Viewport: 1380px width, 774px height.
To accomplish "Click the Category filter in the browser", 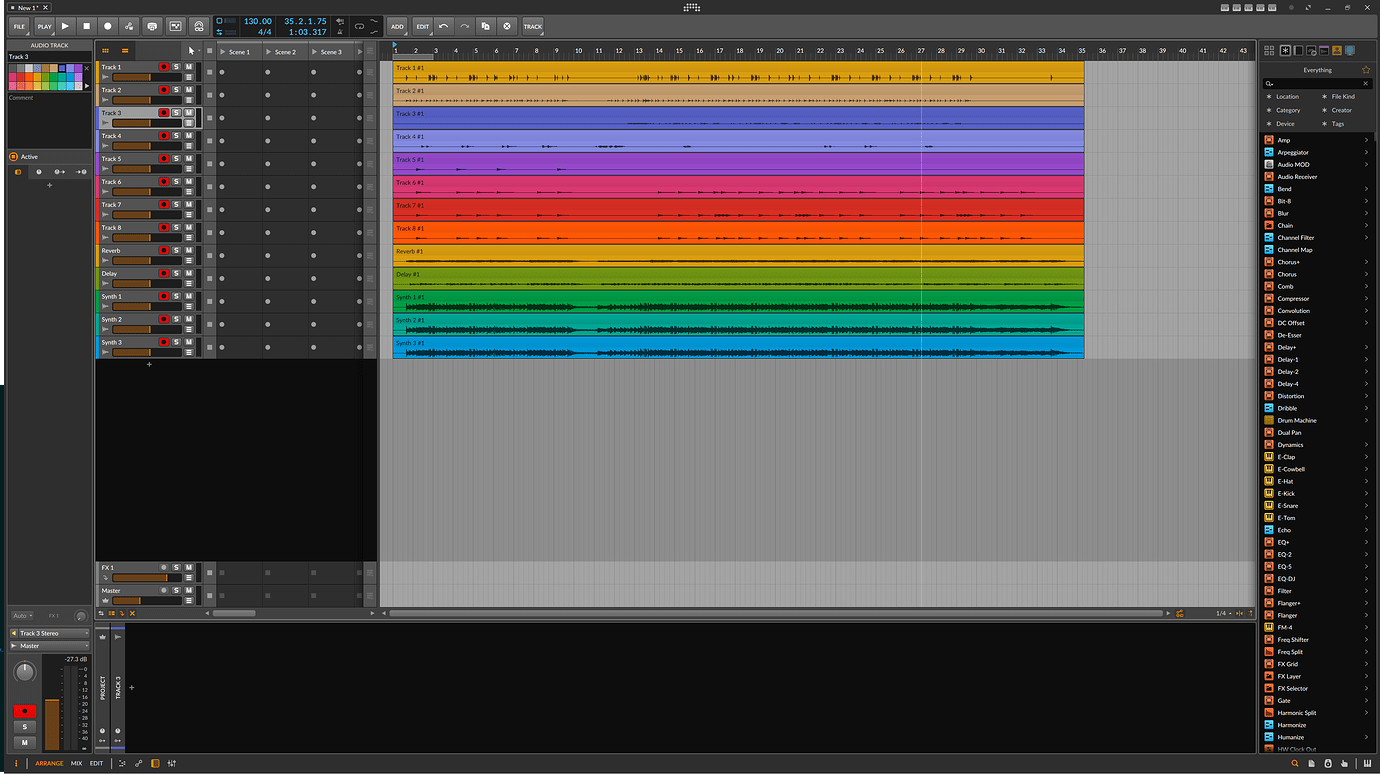I will (x=1288, y=110).
